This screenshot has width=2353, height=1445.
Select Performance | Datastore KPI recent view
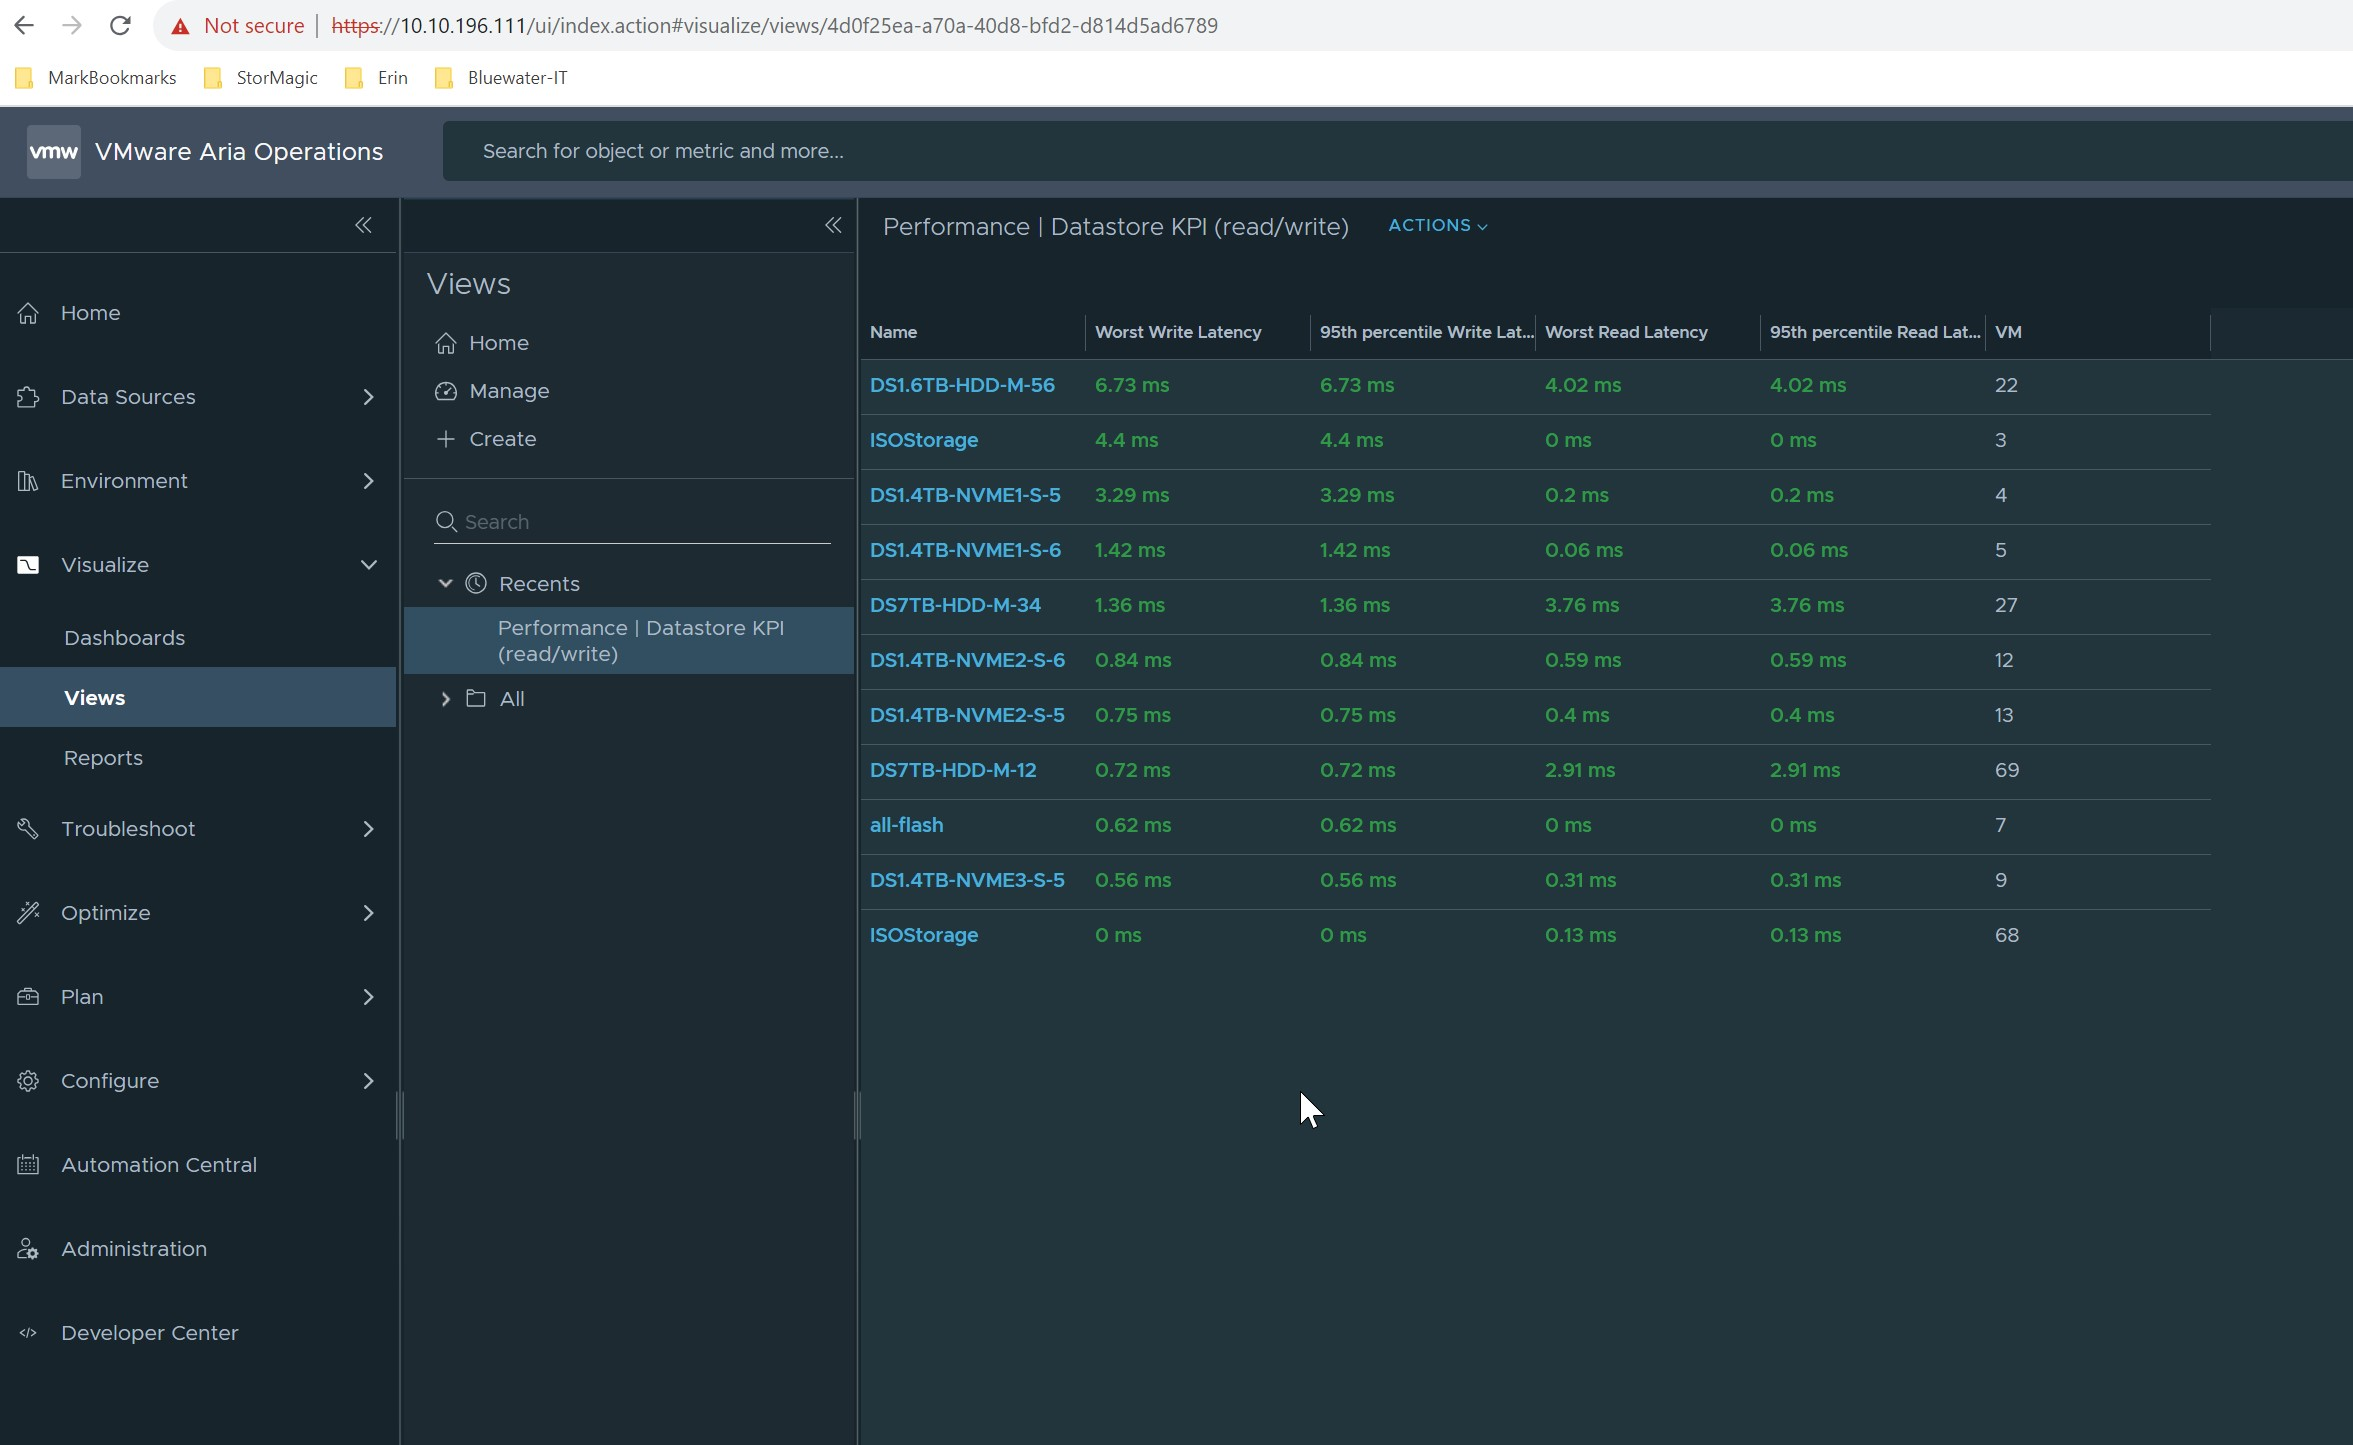[x=629, y=641]
